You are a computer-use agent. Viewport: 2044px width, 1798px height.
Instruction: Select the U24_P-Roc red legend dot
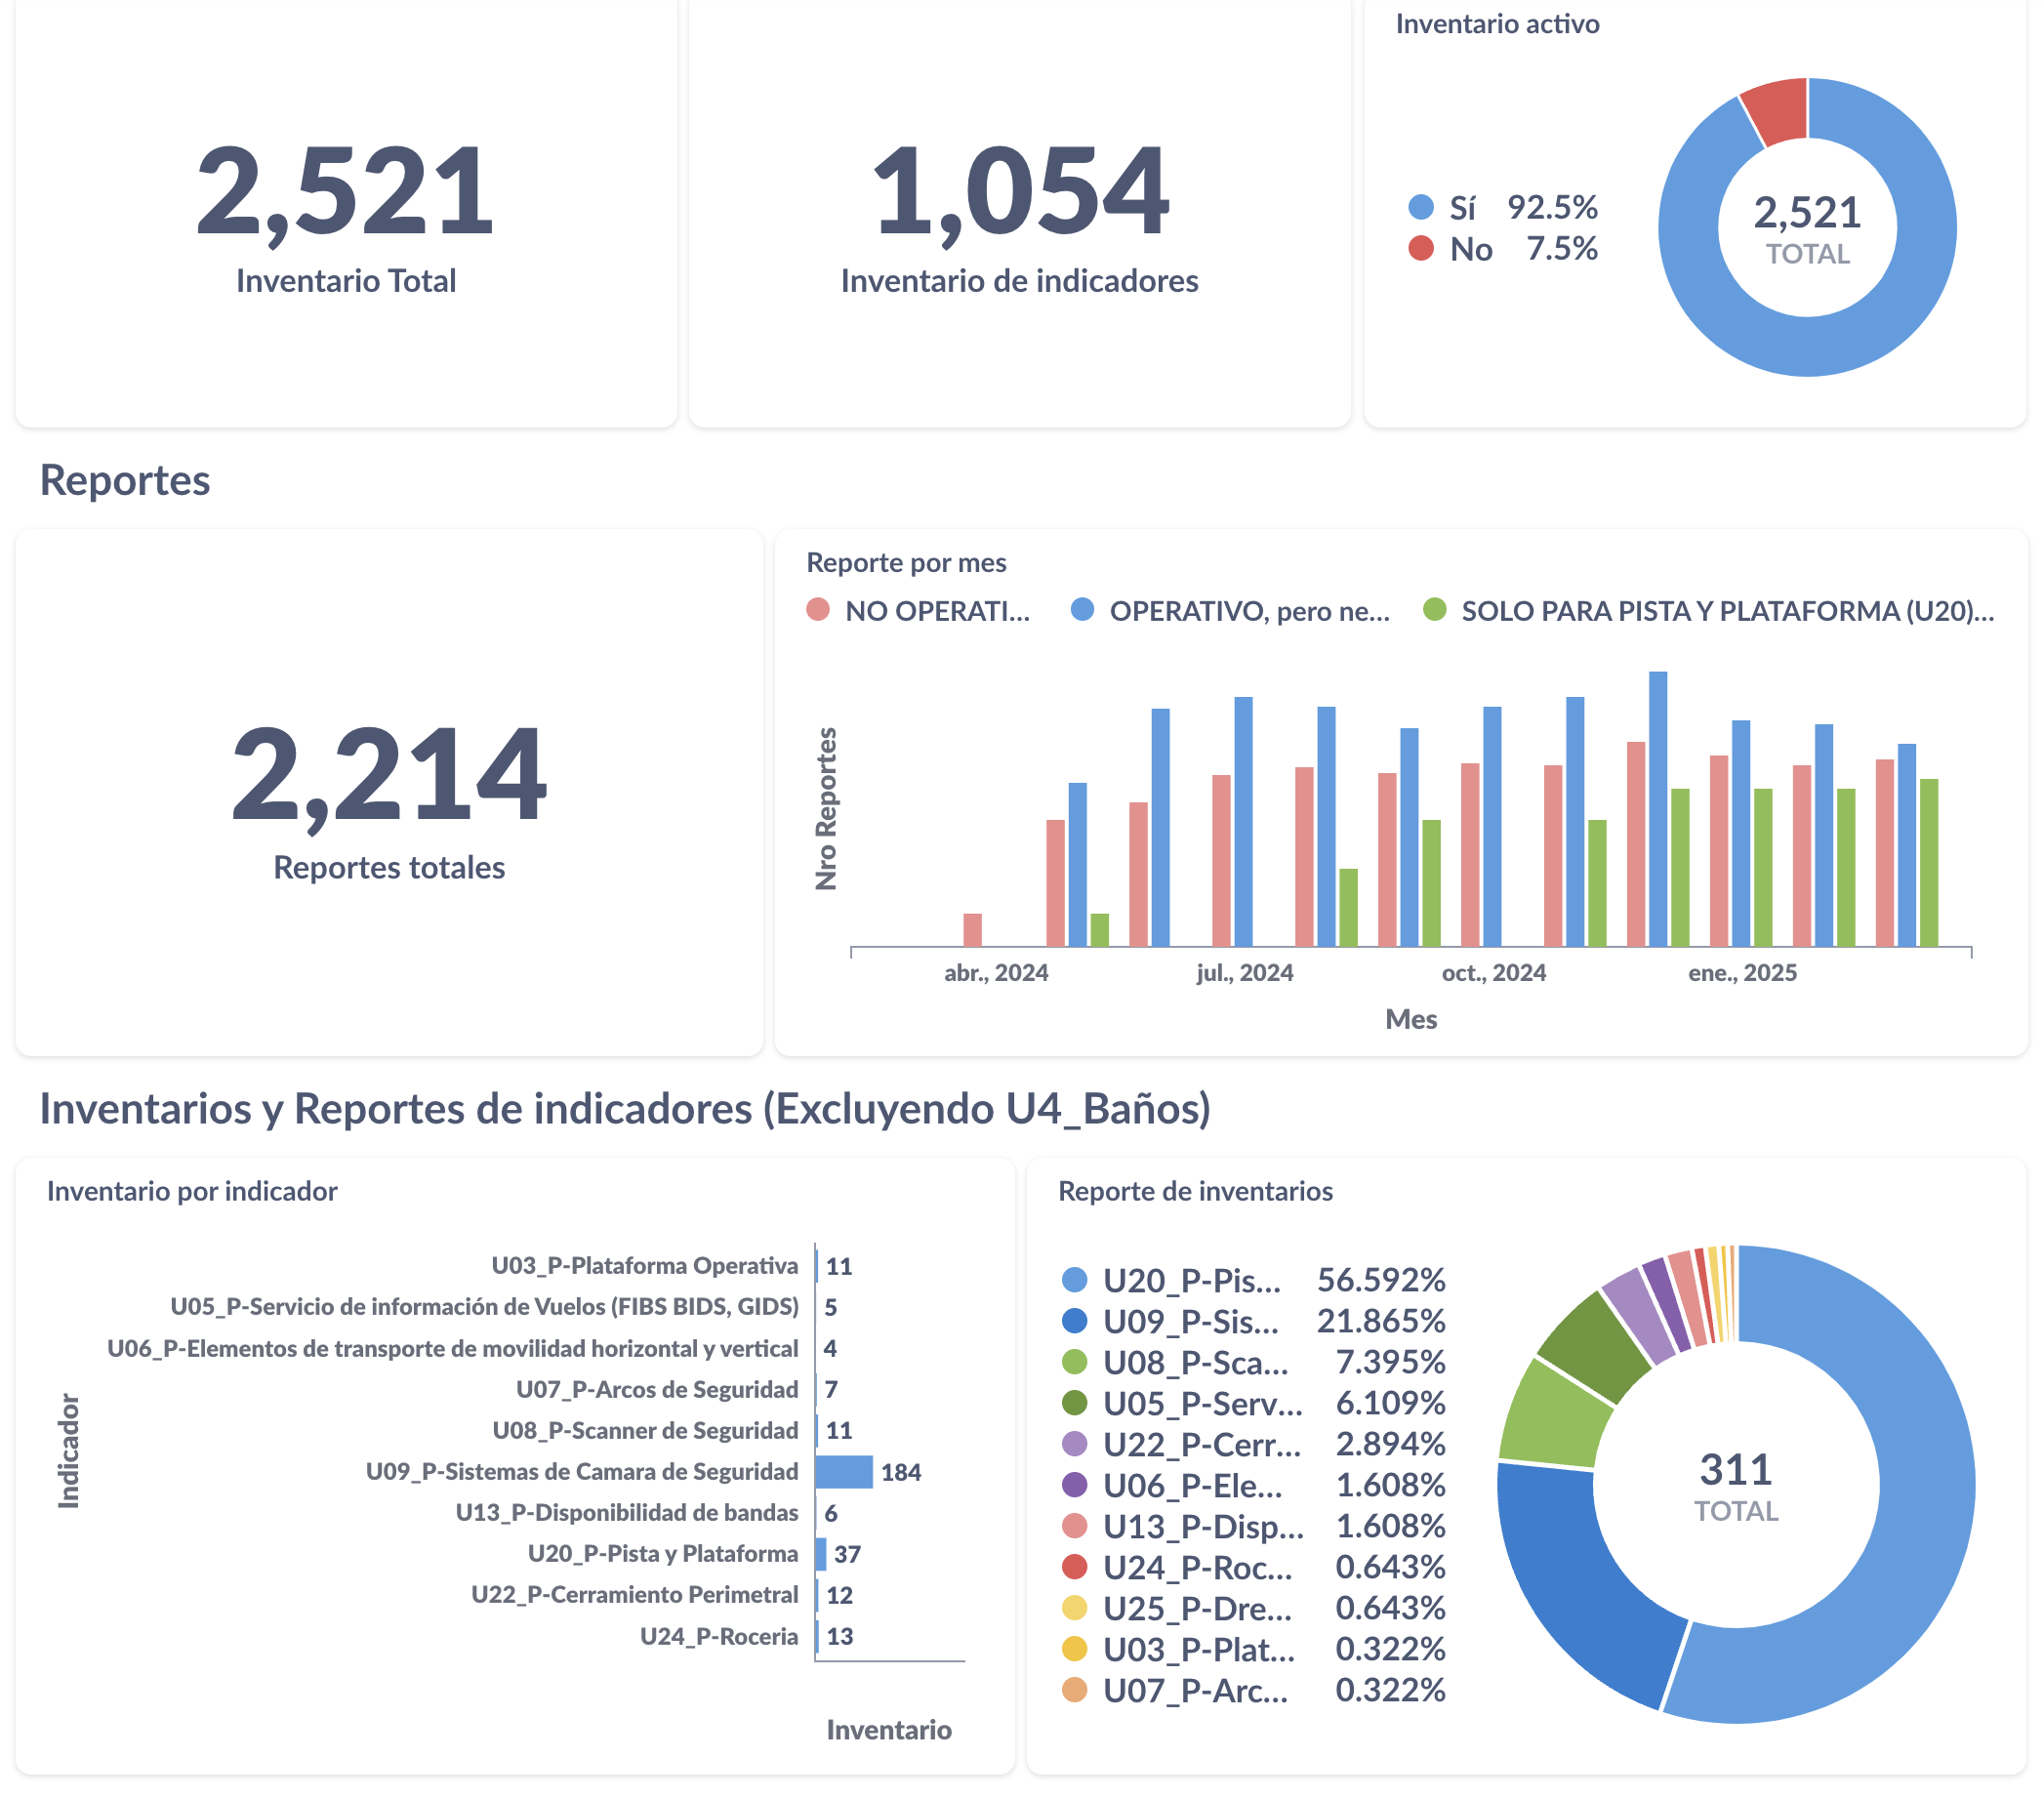(x=1075, y=1567)
